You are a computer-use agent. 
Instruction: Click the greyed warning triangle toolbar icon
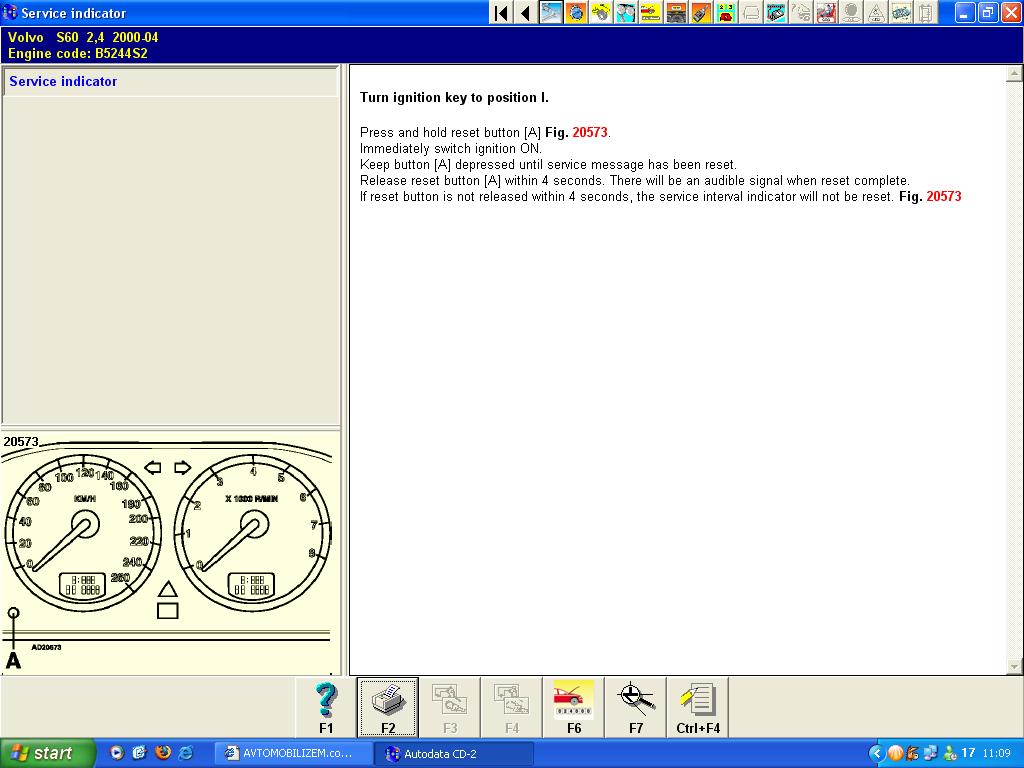[x=876, y=12]
